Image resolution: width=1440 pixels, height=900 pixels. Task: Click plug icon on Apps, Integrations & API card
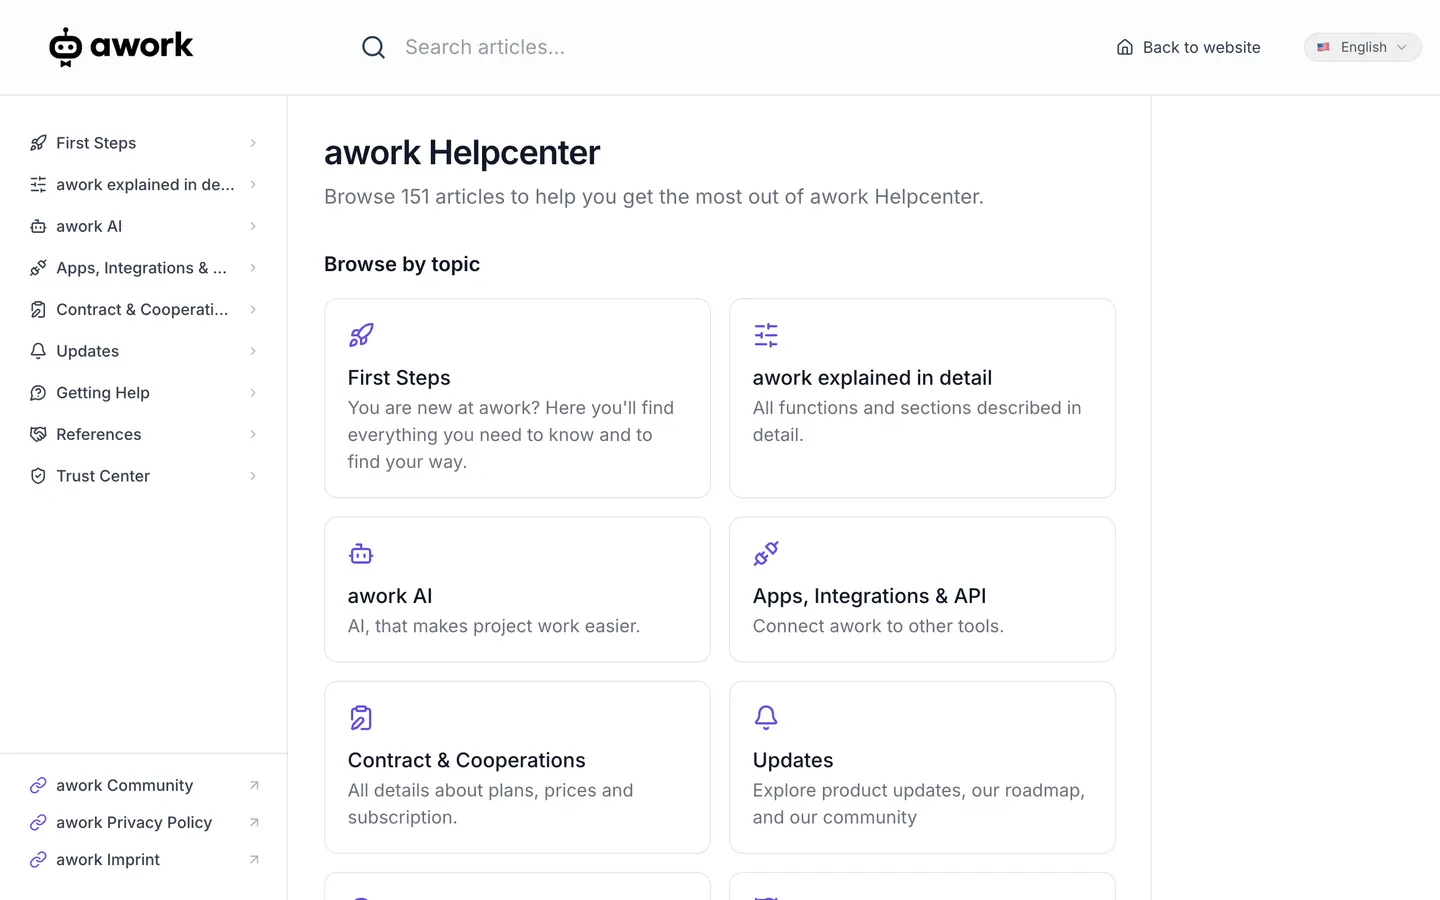pos(766,553)
